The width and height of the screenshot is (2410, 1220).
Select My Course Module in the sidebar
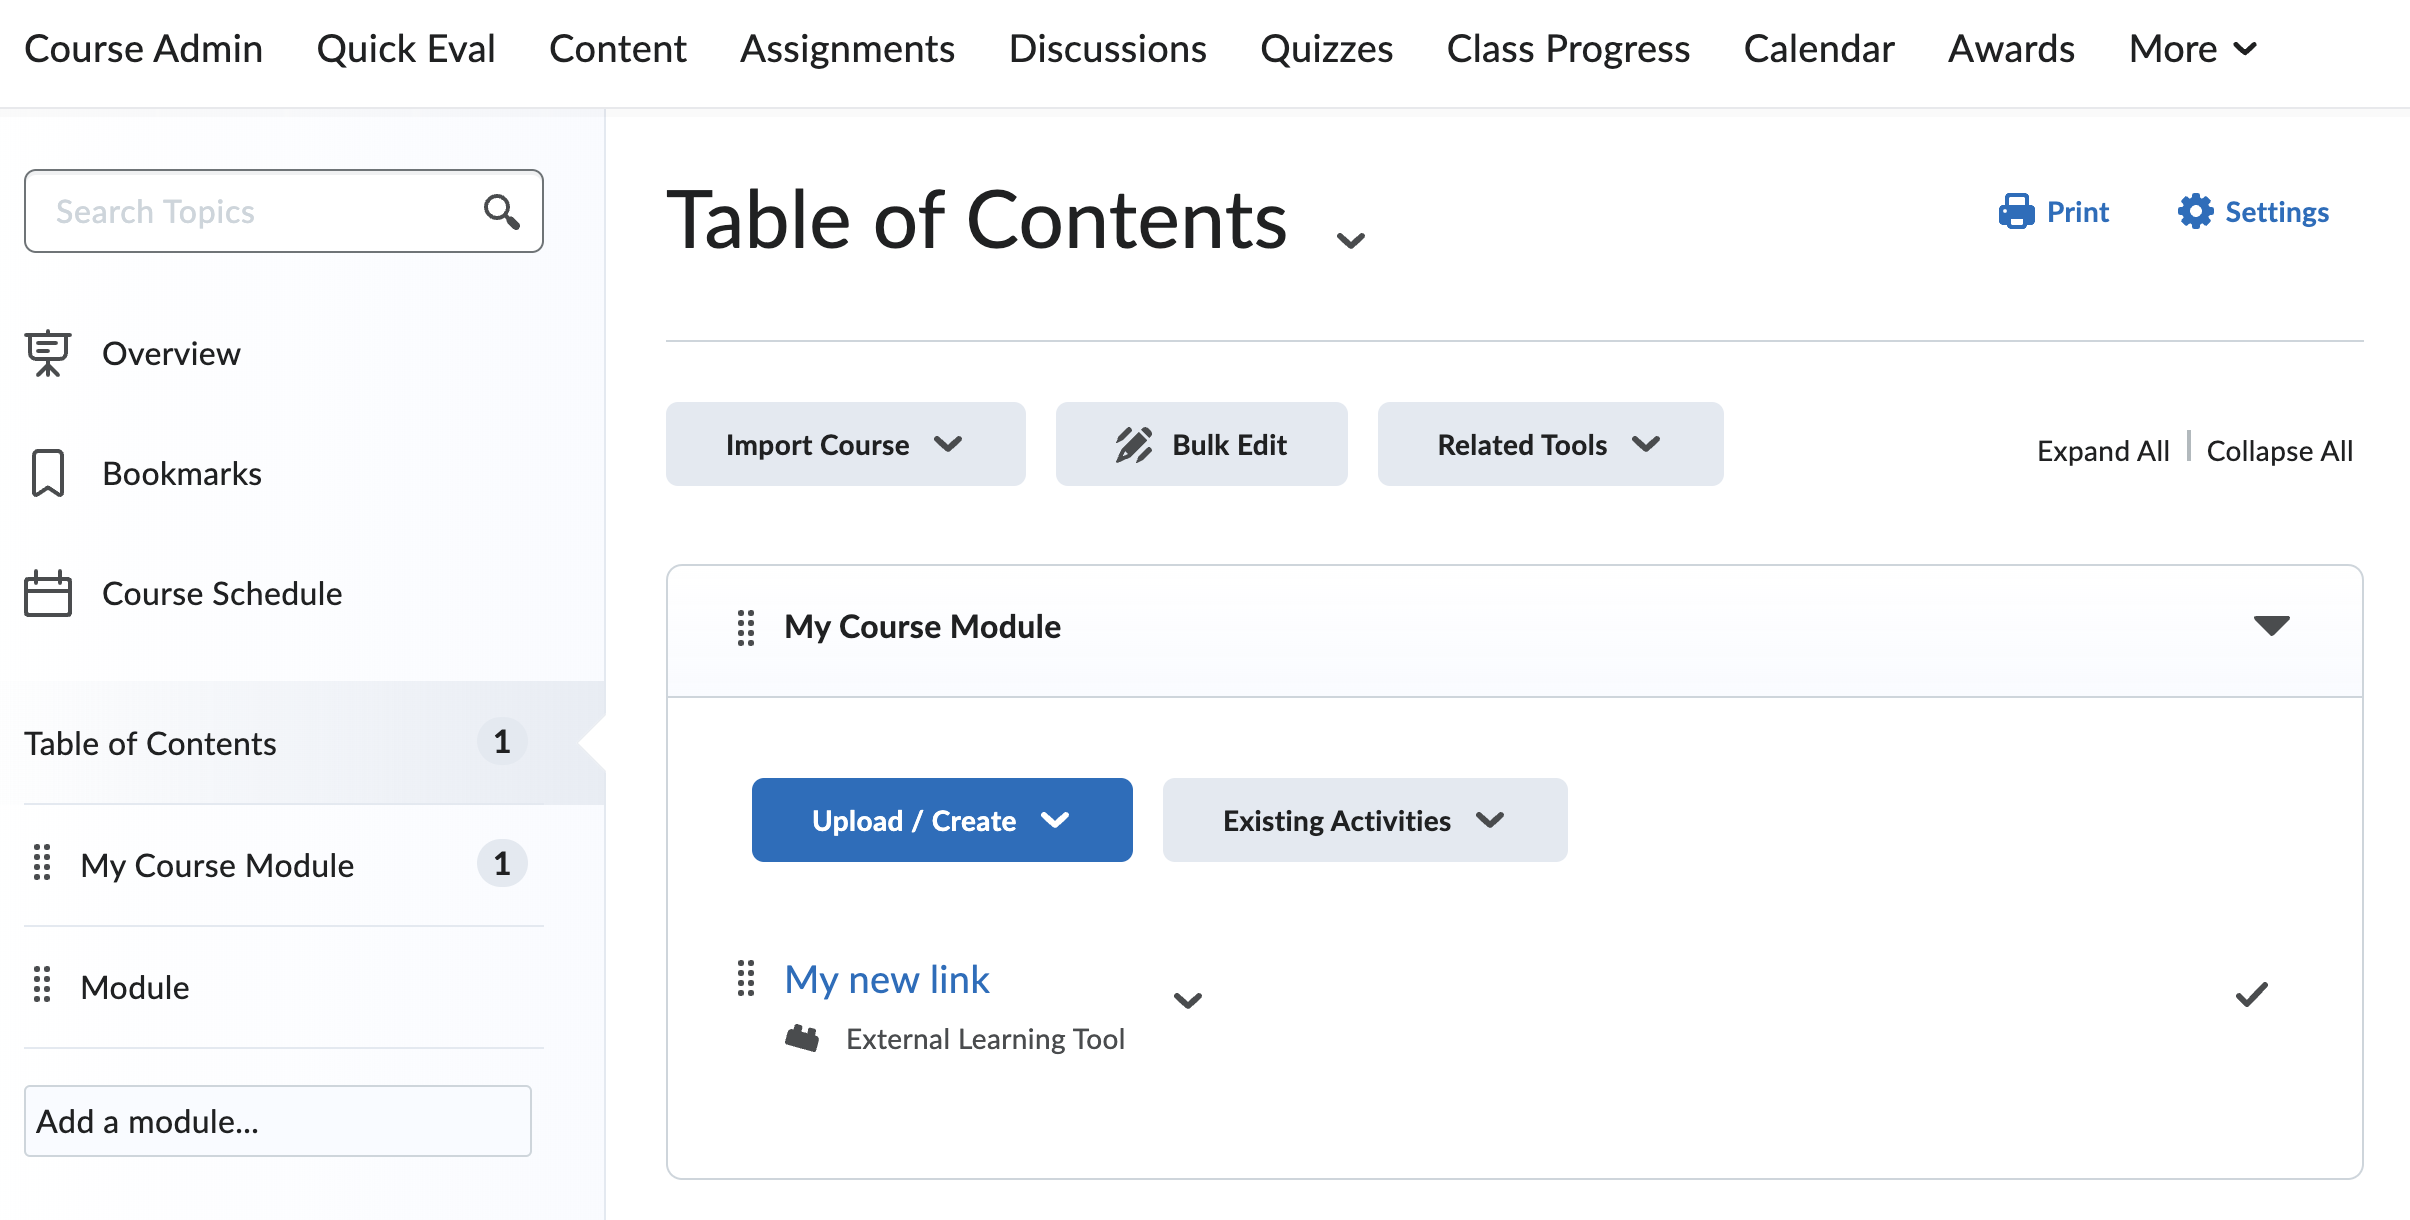point(217,866)
